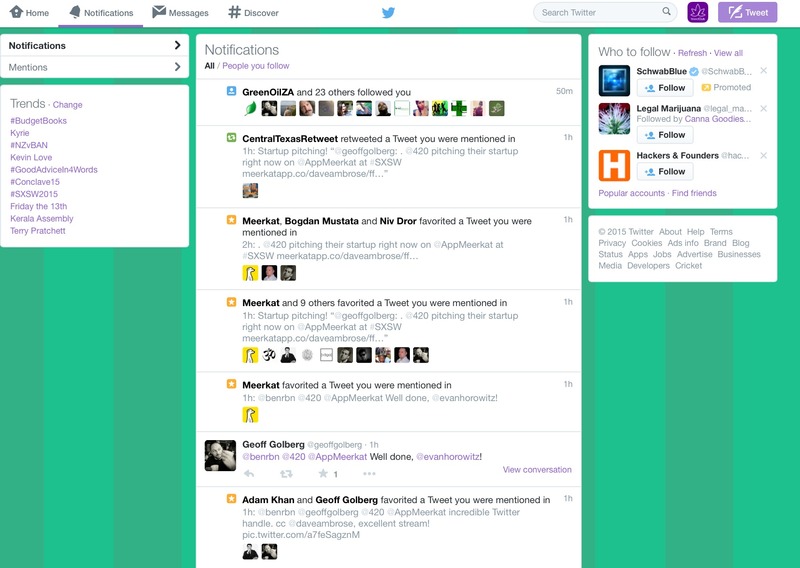Click View all in Who to follow
The image size is (800, 568).
click(x=728, y=53)
